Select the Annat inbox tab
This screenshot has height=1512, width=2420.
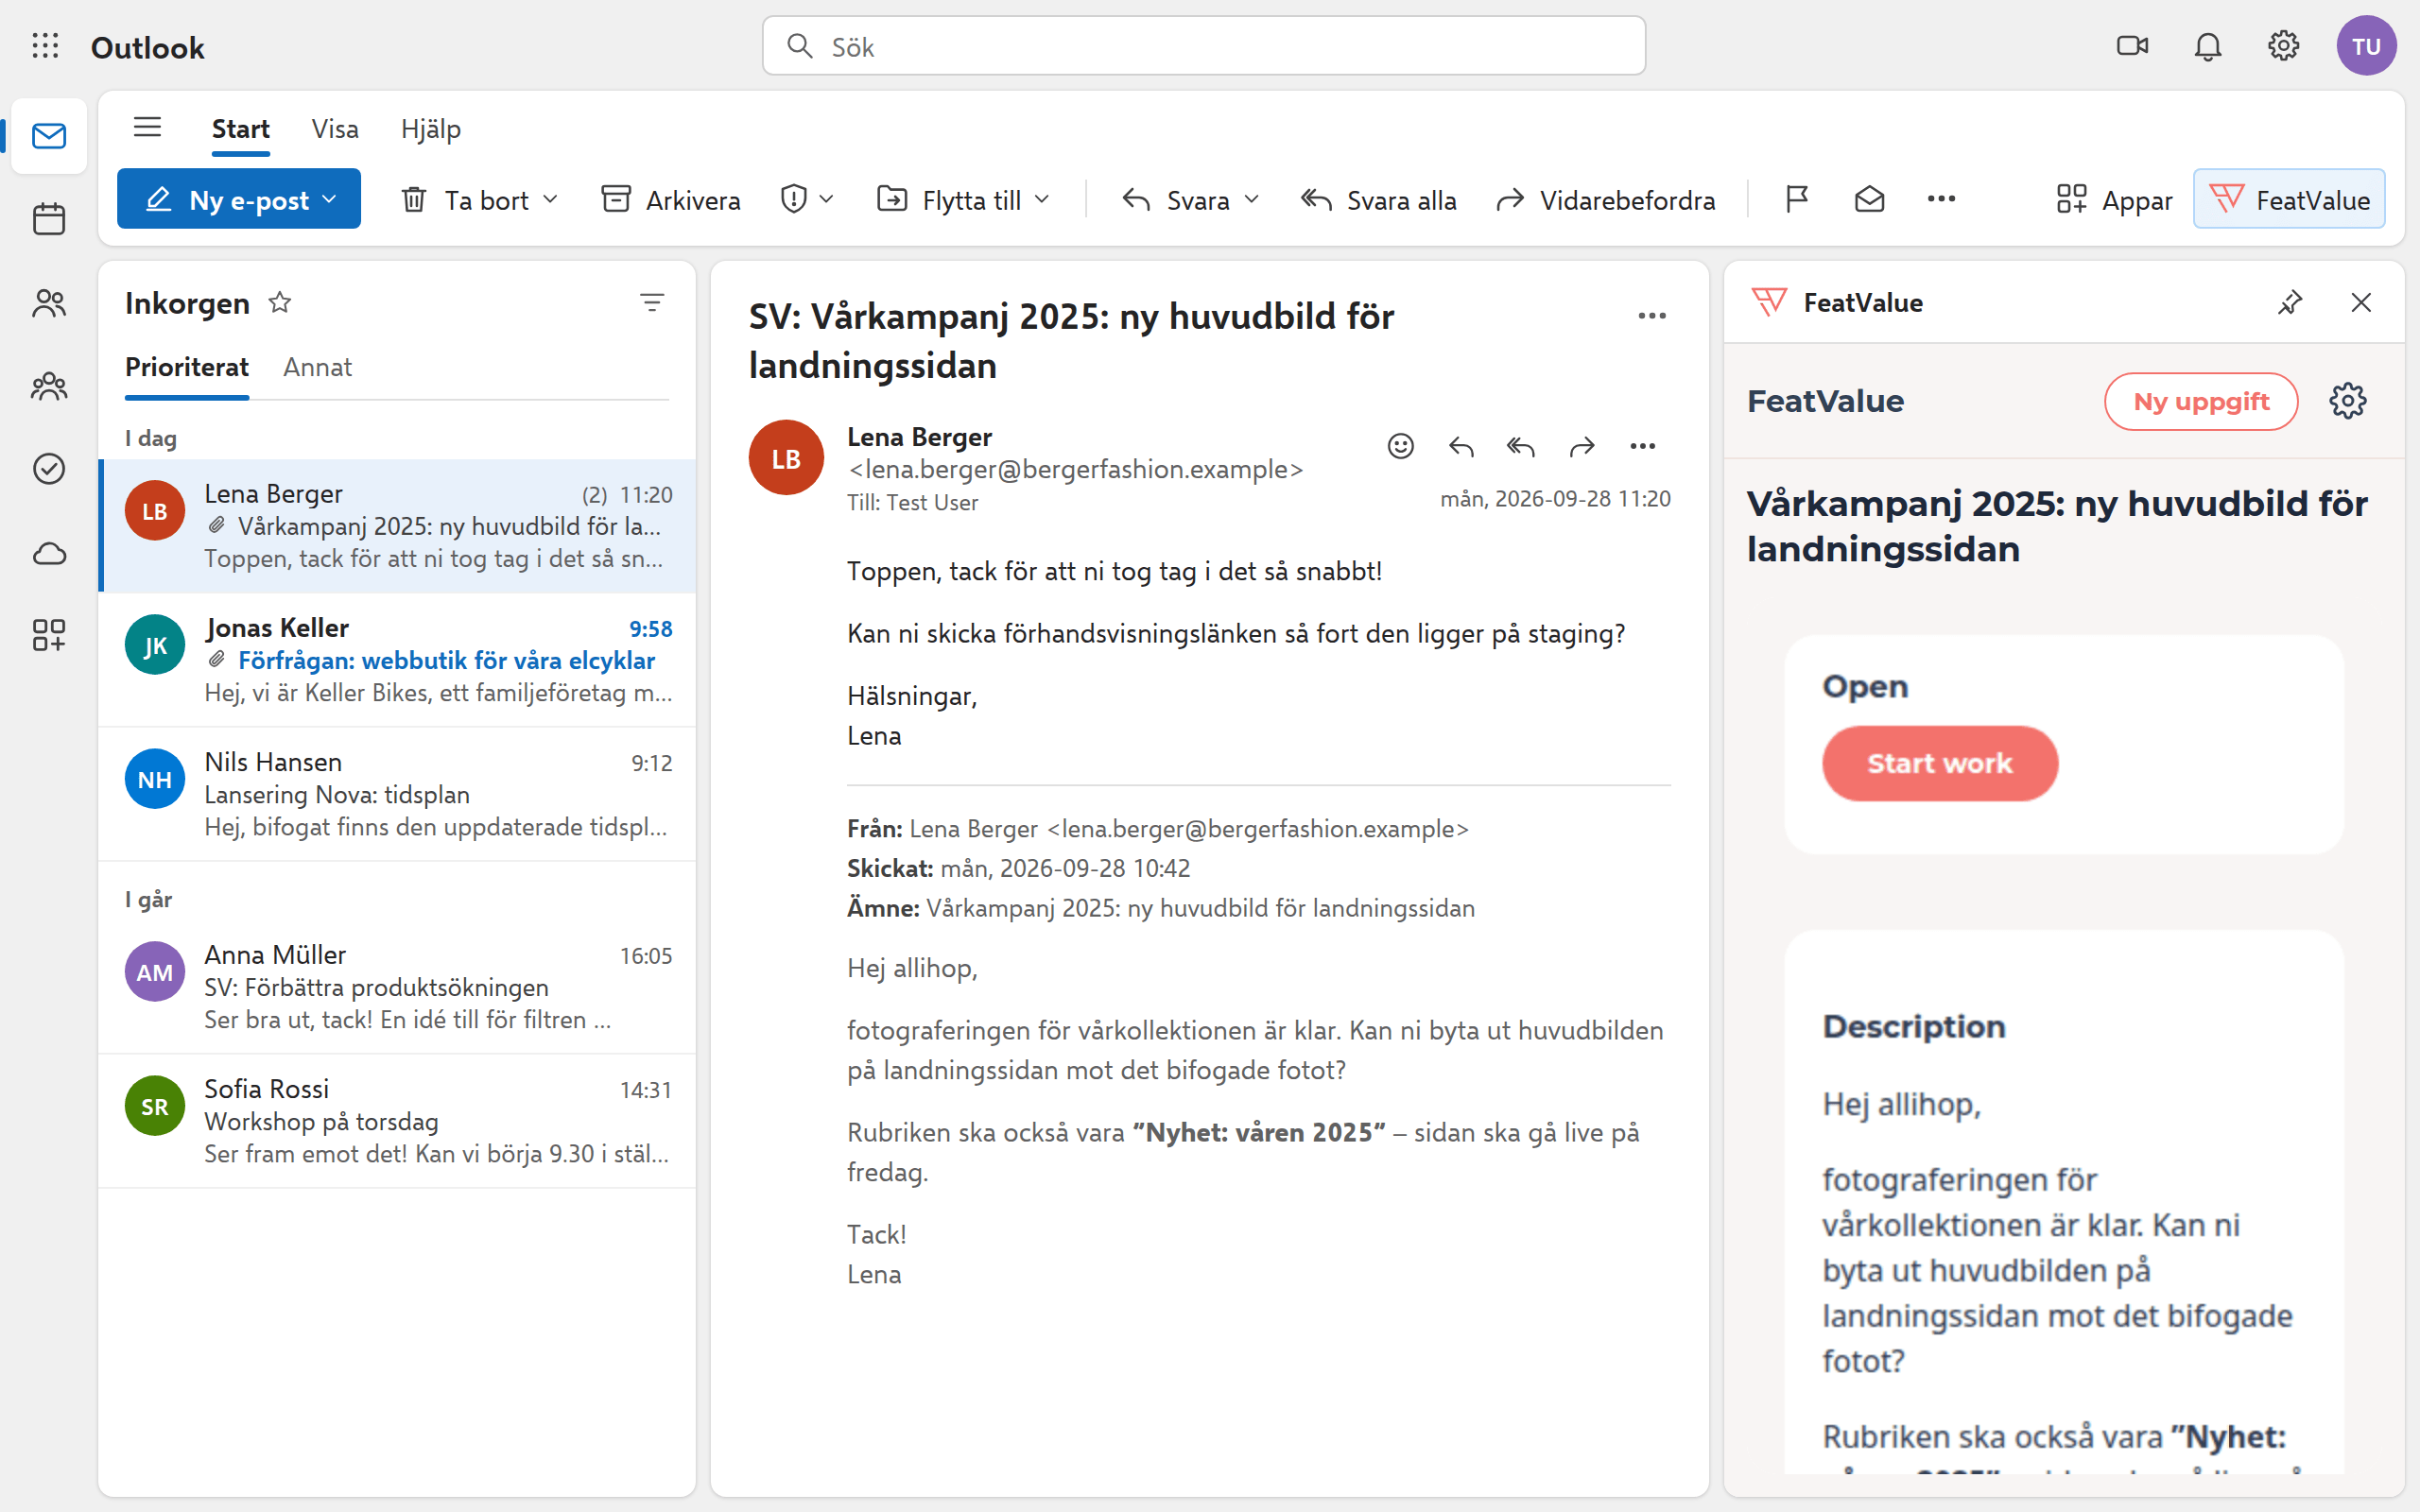(317, 367)
